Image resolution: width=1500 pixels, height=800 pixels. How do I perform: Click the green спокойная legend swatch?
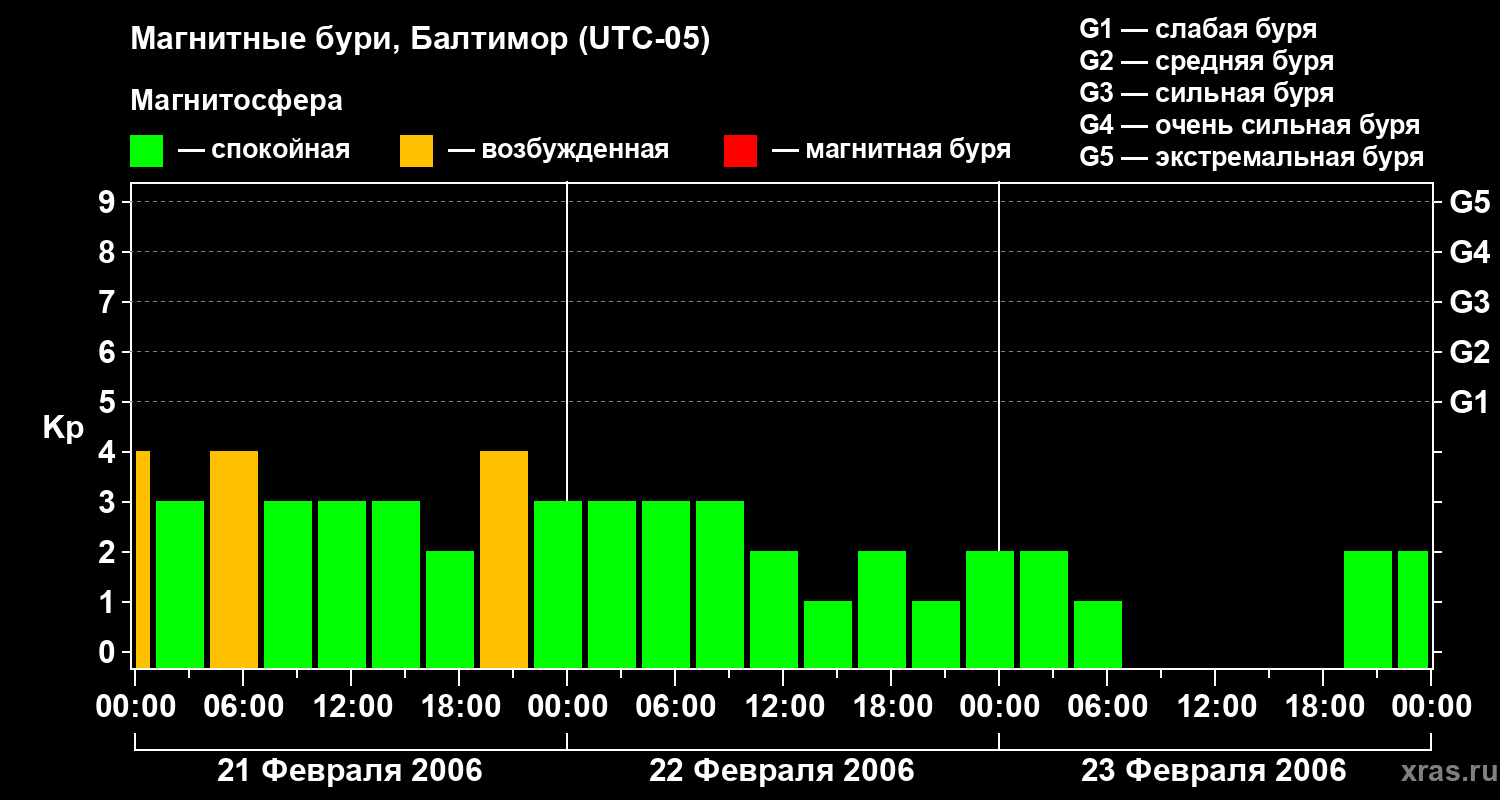146,151
